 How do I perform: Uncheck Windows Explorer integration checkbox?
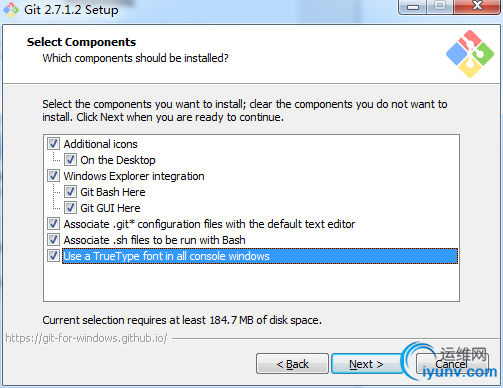tap(53, 176)
